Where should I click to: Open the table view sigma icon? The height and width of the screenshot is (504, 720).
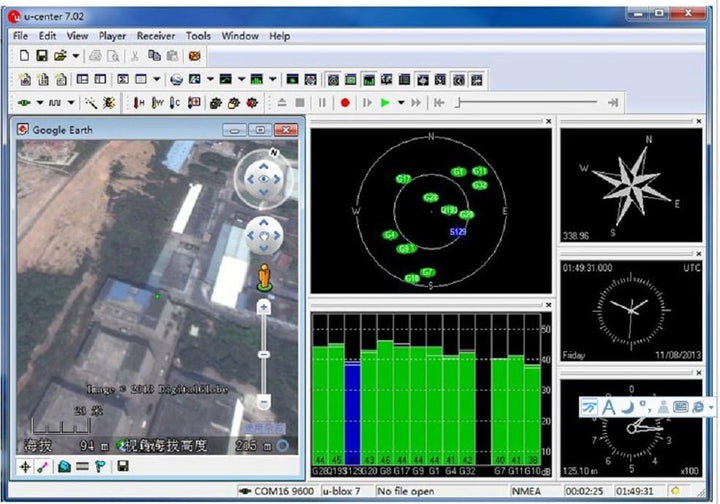pos(123,80)
